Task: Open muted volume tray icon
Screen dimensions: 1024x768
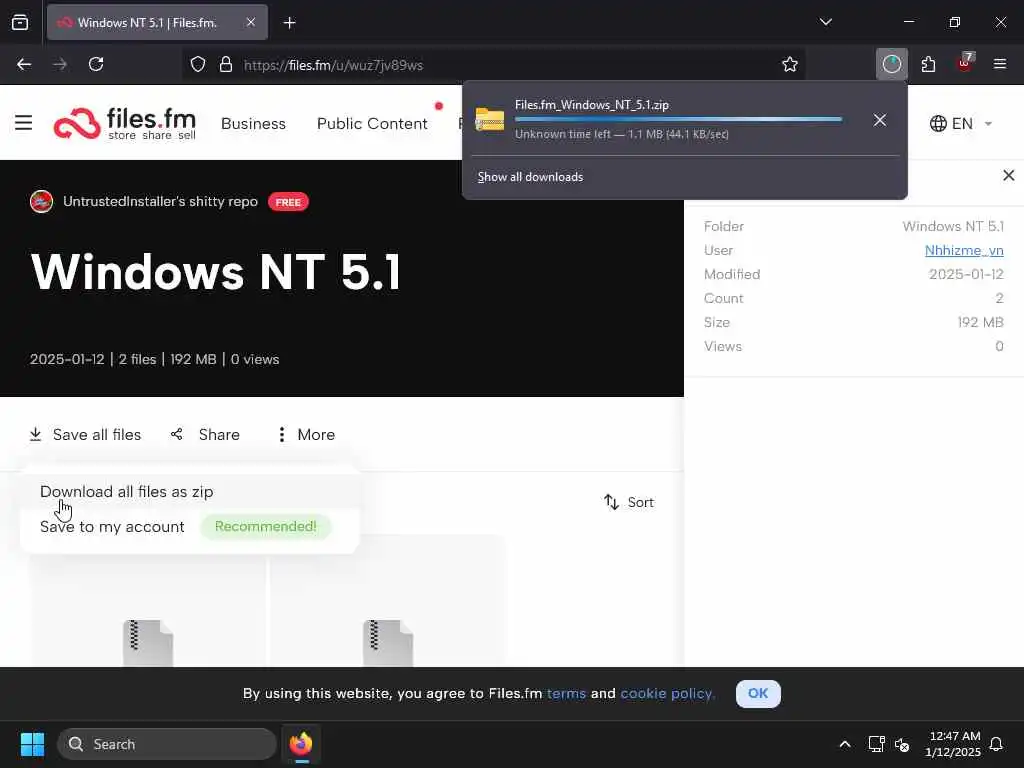Action: click(x=902, y=744)
